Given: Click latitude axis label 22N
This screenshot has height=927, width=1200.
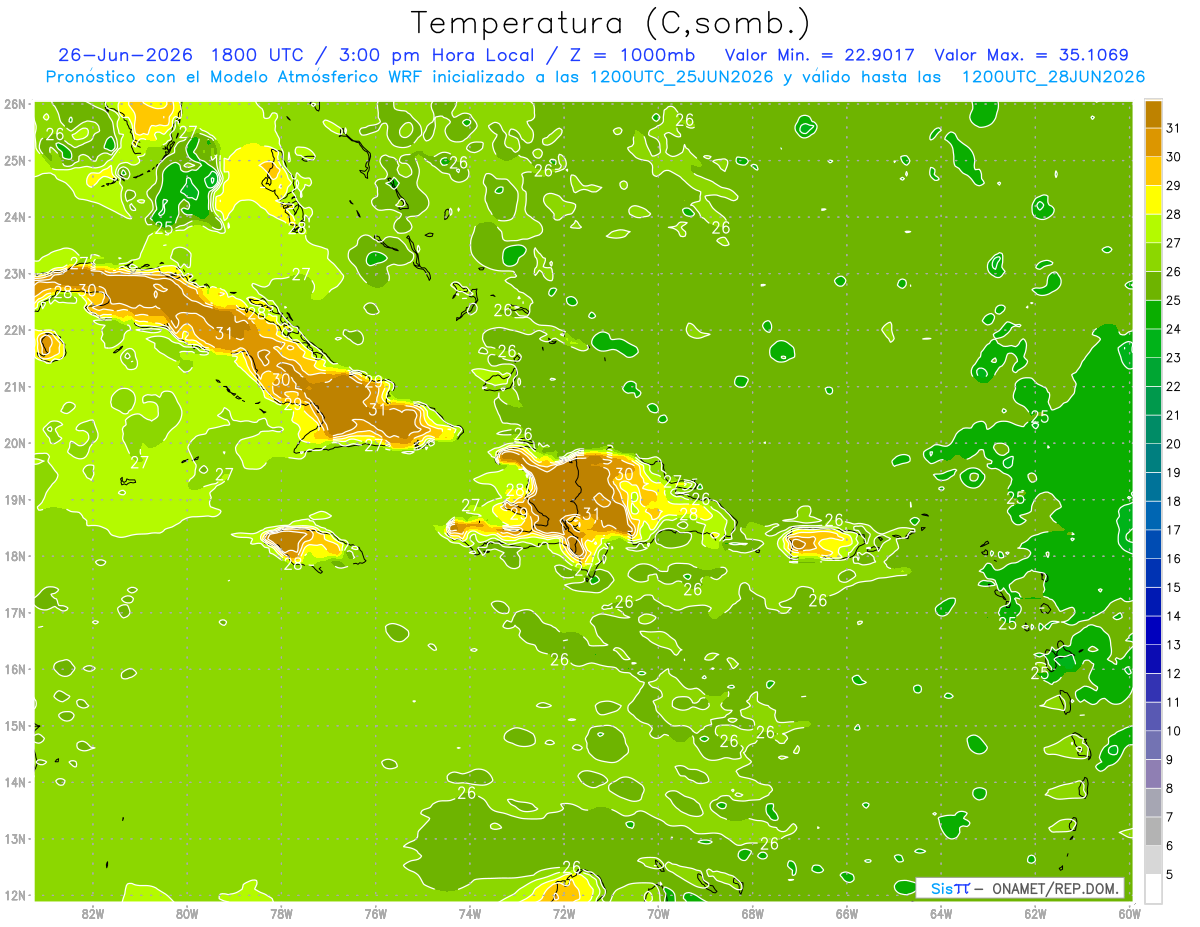Looking at the screenshot, I should point(14,330).
